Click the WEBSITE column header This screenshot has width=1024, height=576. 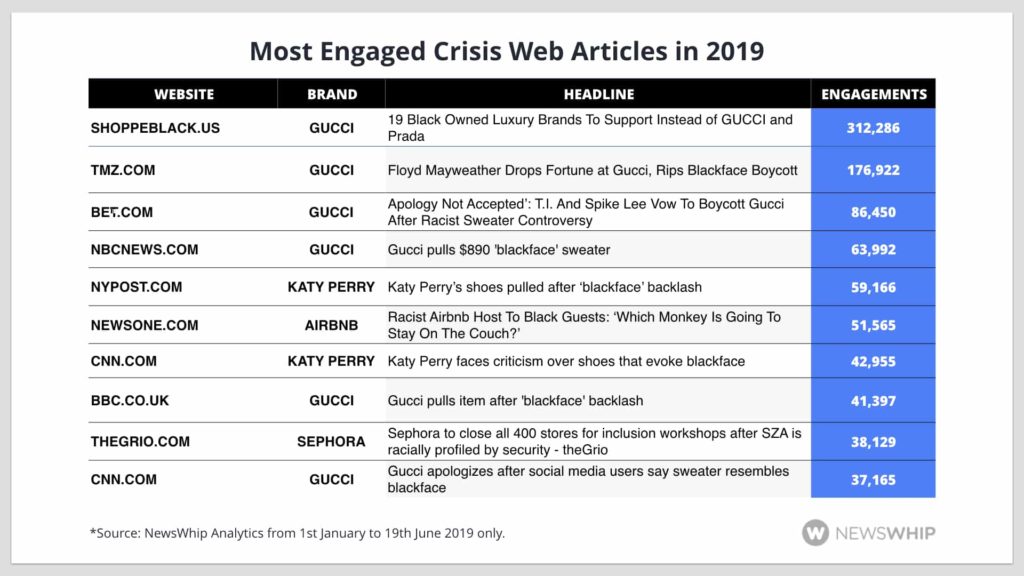click(184, 94)
